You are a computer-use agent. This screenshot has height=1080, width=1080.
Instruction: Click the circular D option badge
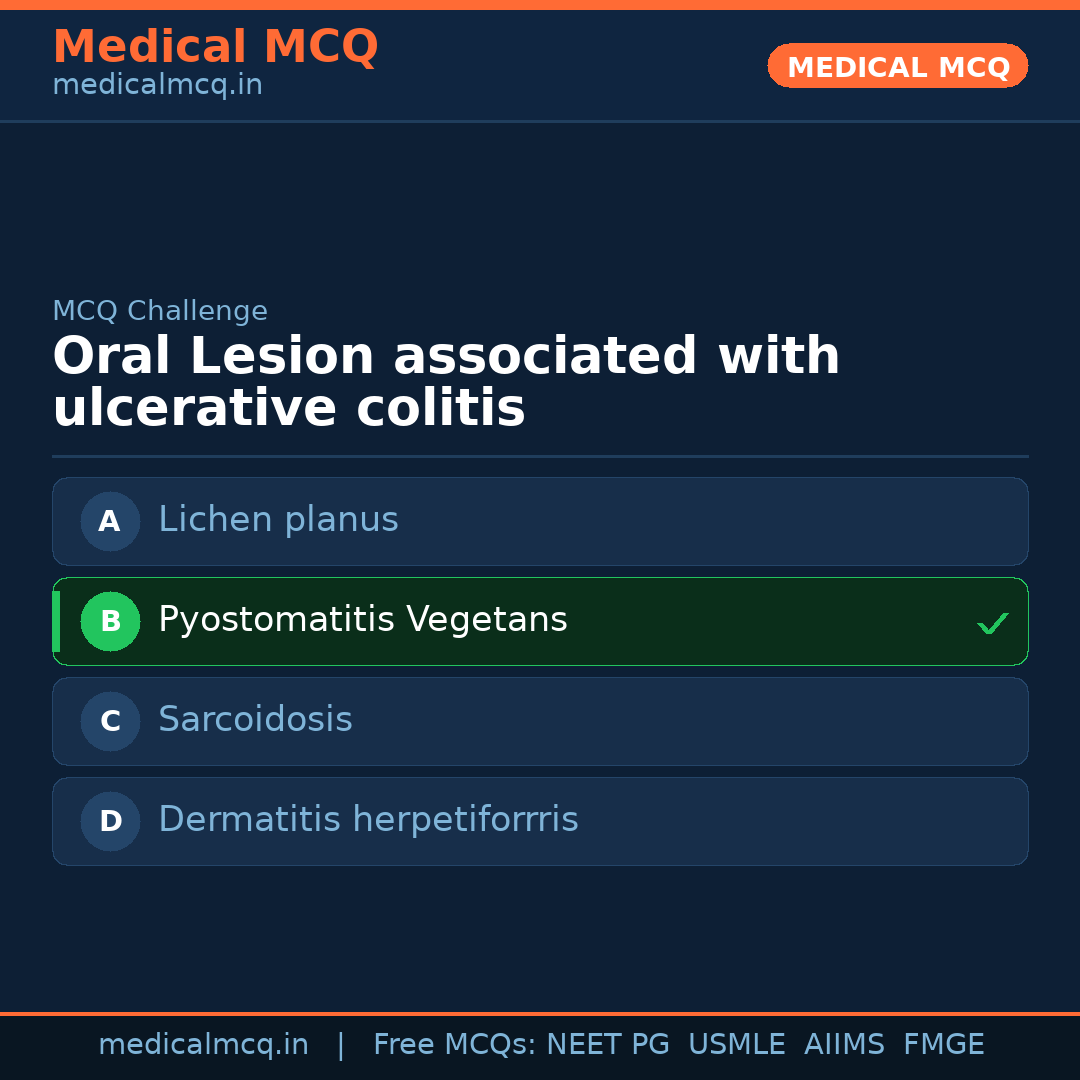pyautogui.click(x=110, y=821)
